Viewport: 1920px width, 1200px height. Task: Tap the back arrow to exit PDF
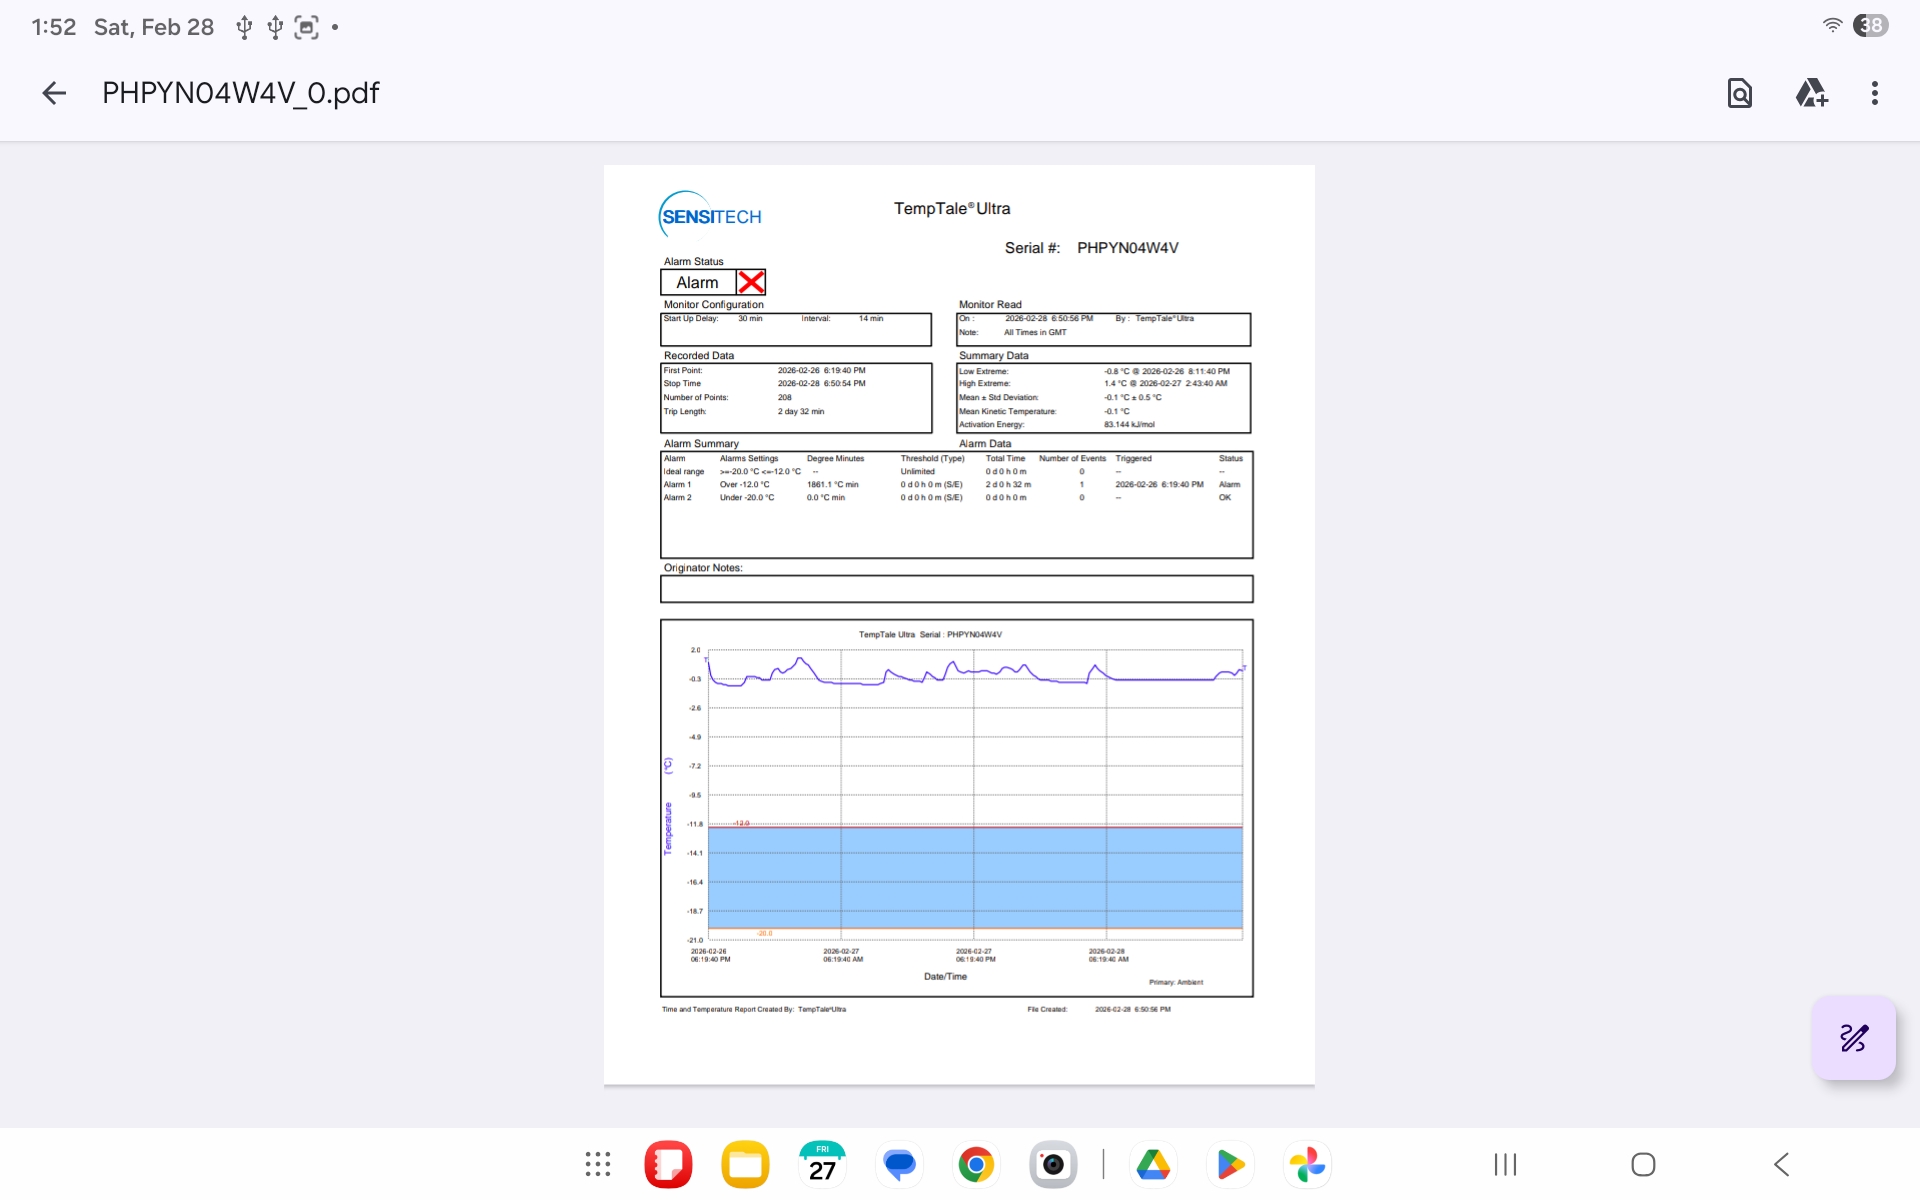[54, 93]
